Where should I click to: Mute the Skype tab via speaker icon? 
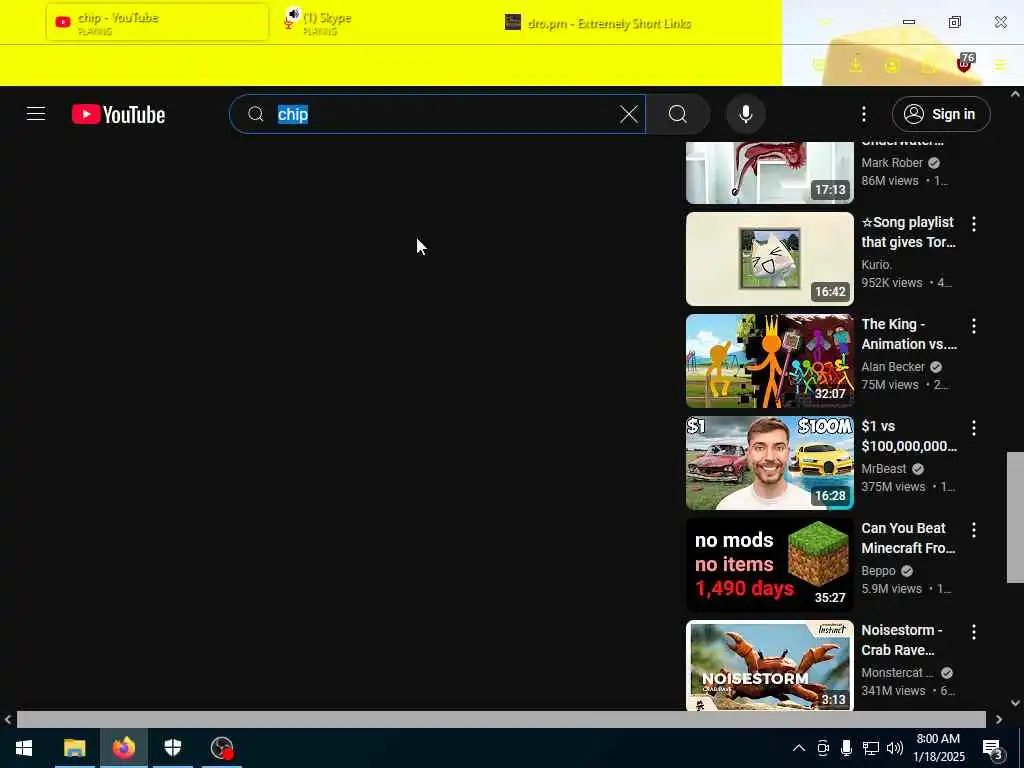(294, 14)
